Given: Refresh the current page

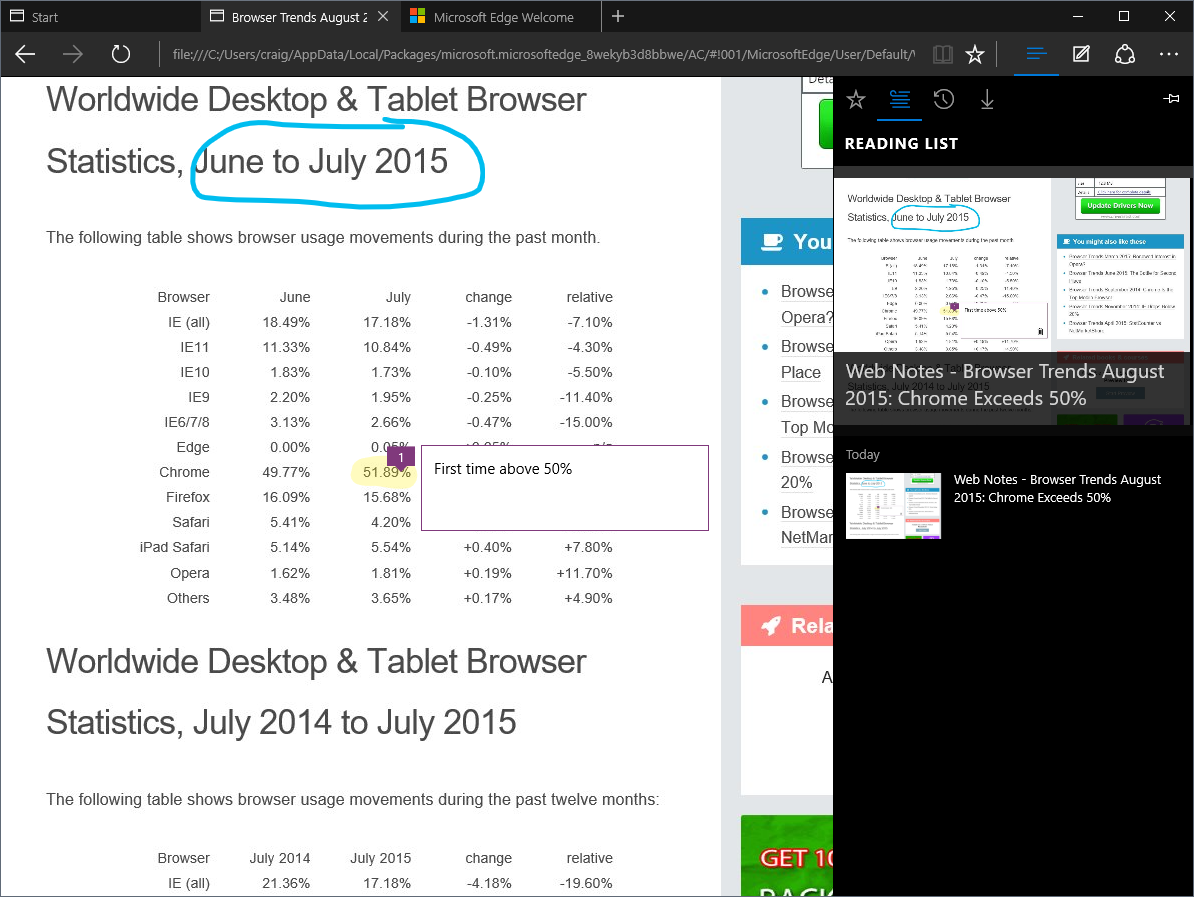Looking at the screenshot, I should tap(120, 54).
